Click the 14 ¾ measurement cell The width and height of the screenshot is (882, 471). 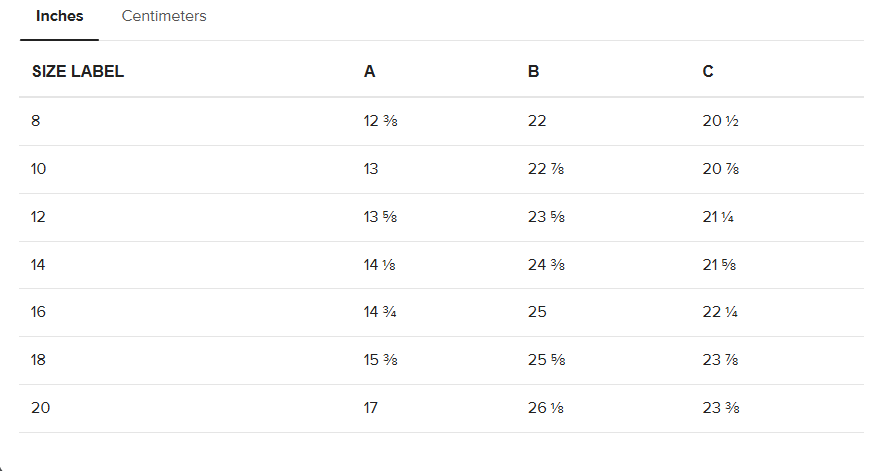coord(380,312)
